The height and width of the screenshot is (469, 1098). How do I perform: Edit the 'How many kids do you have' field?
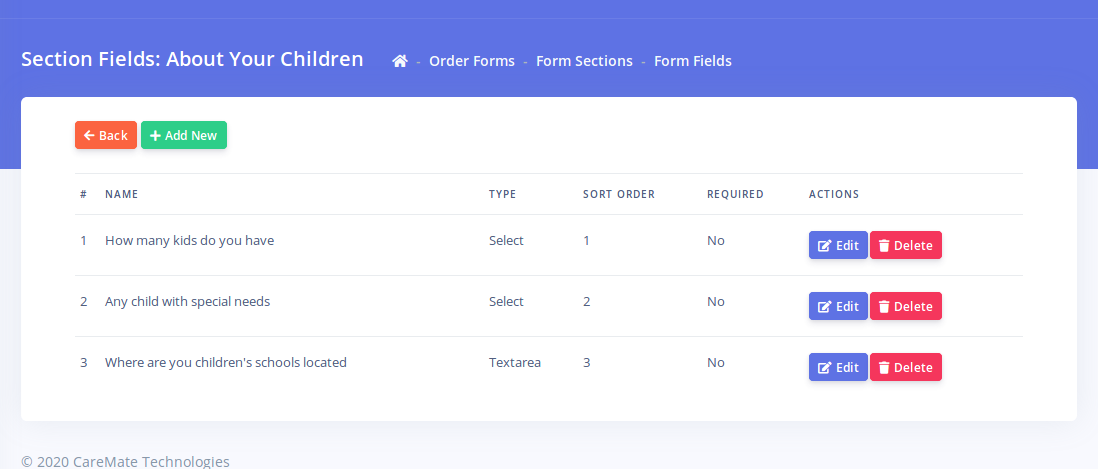[x=837, y=245]
